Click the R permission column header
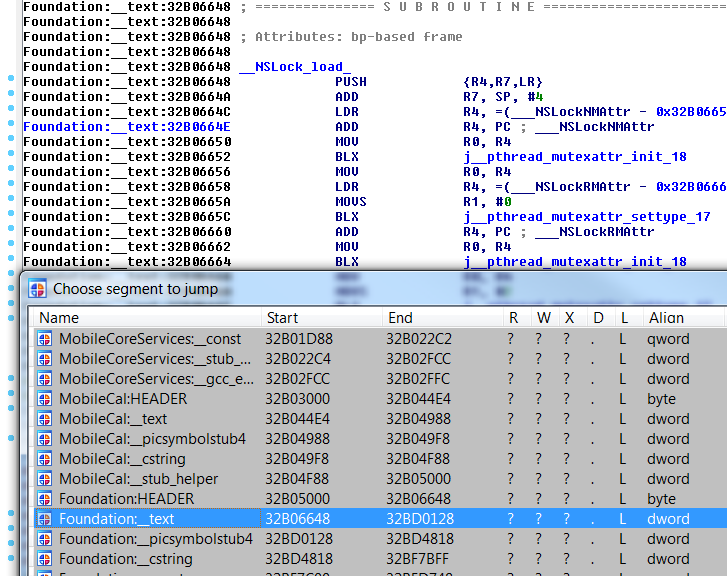 point(517,318)
